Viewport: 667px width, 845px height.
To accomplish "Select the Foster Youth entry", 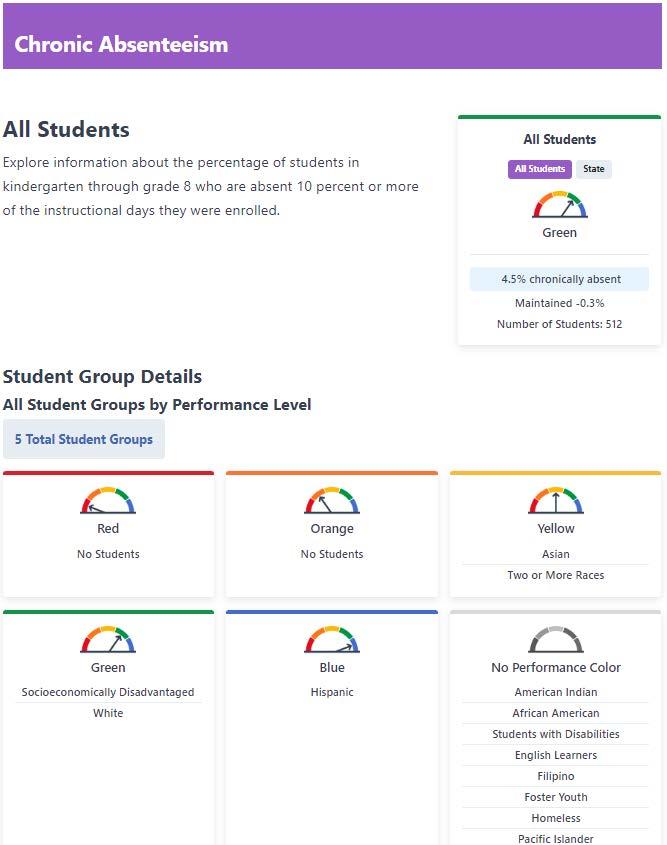I will [x=555, y=797].
